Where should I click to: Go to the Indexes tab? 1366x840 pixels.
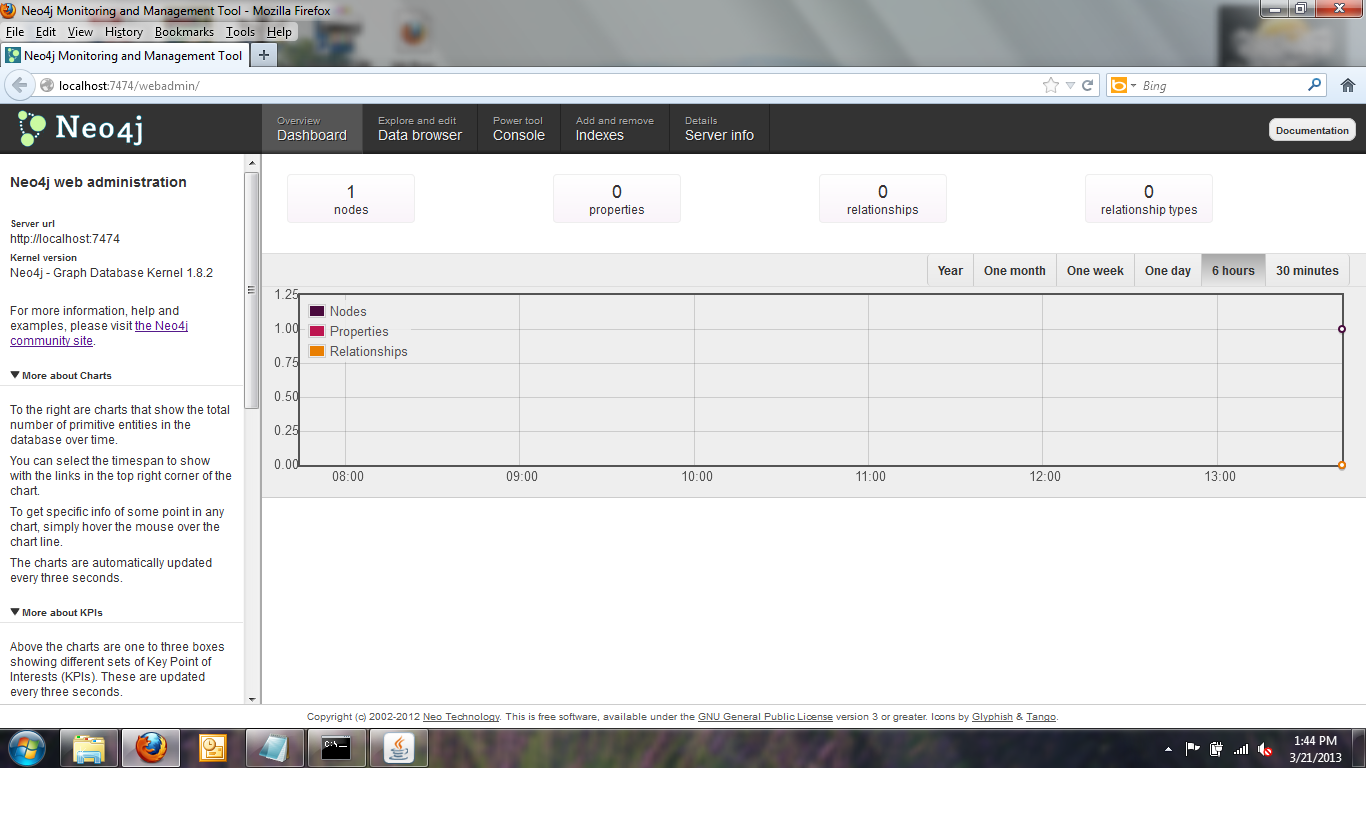(615, 128)
